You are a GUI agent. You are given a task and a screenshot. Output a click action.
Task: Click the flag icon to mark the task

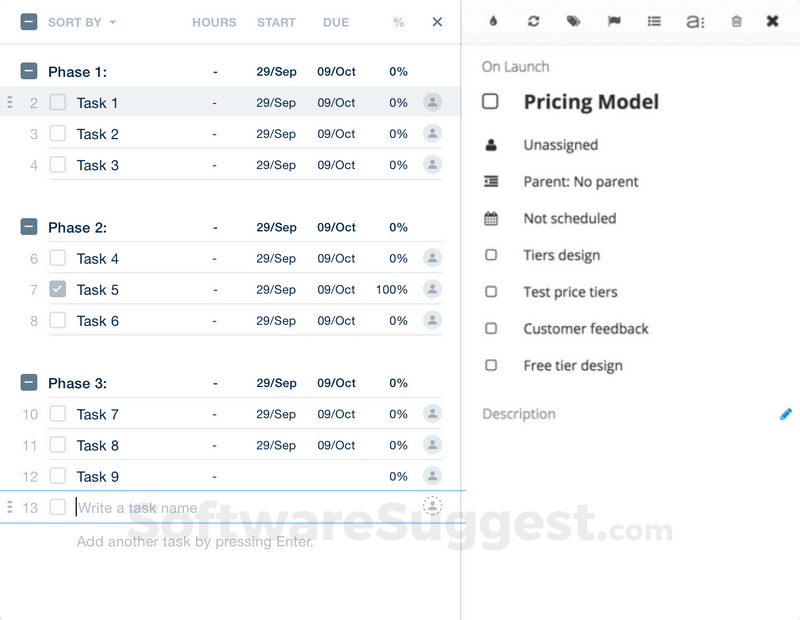click(614, 20)
